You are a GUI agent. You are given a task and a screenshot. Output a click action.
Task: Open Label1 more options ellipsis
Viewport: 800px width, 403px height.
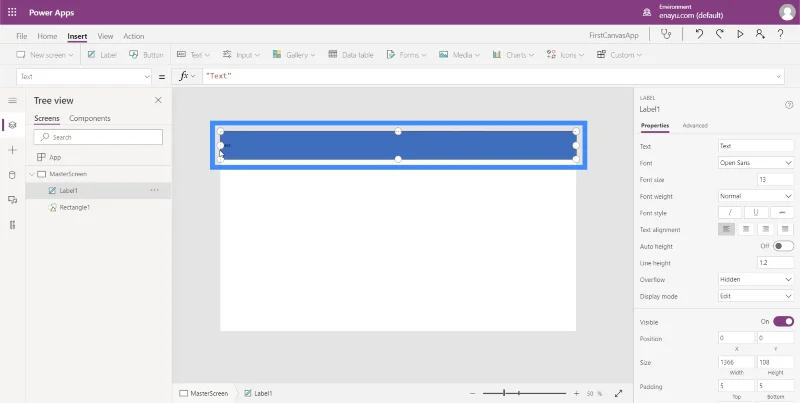coord(154,190)
